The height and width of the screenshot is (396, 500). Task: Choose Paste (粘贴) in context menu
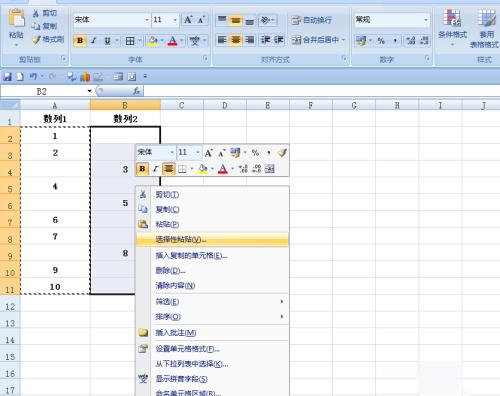pos(212,224)
